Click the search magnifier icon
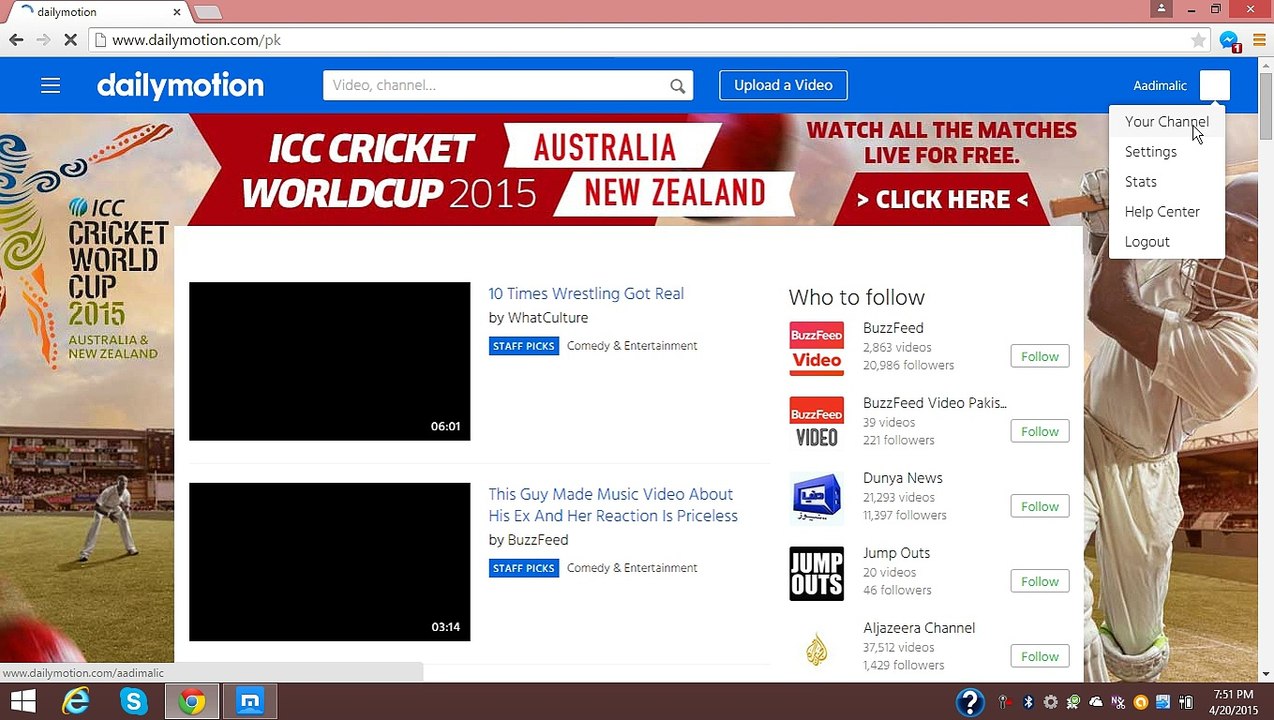Viewport: 1274px width, 720px height. coord(678,86)
